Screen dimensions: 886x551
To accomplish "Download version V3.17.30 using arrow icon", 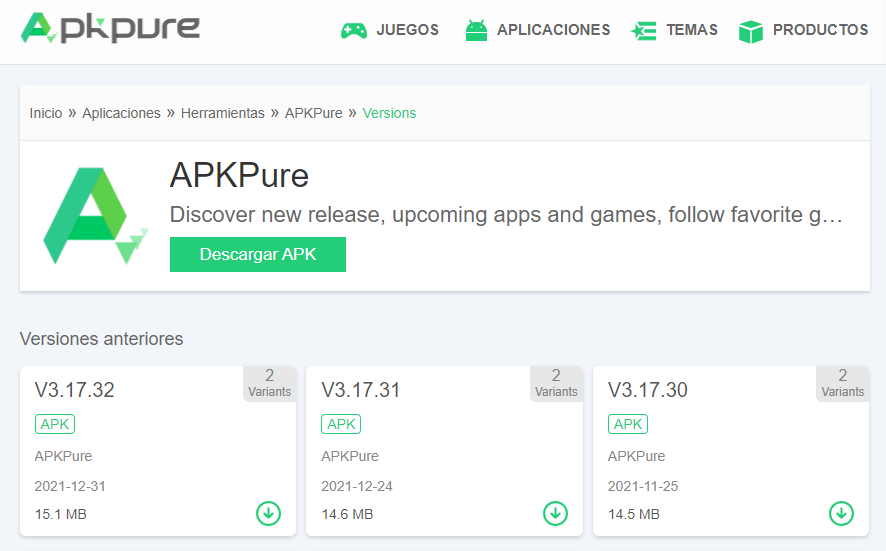I will (x=841, y=513).
